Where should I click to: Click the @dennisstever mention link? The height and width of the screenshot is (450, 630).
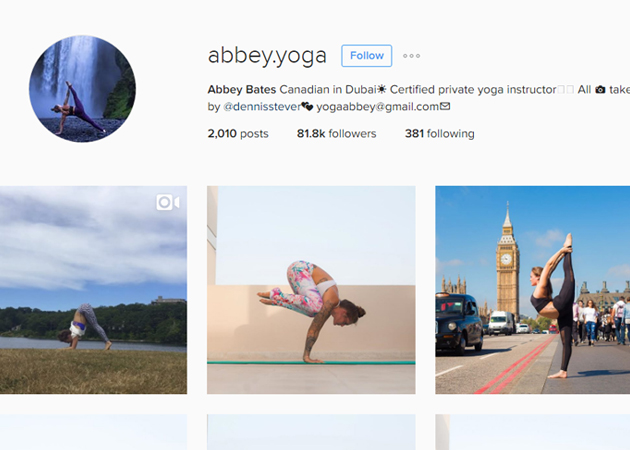pos(262,107)
